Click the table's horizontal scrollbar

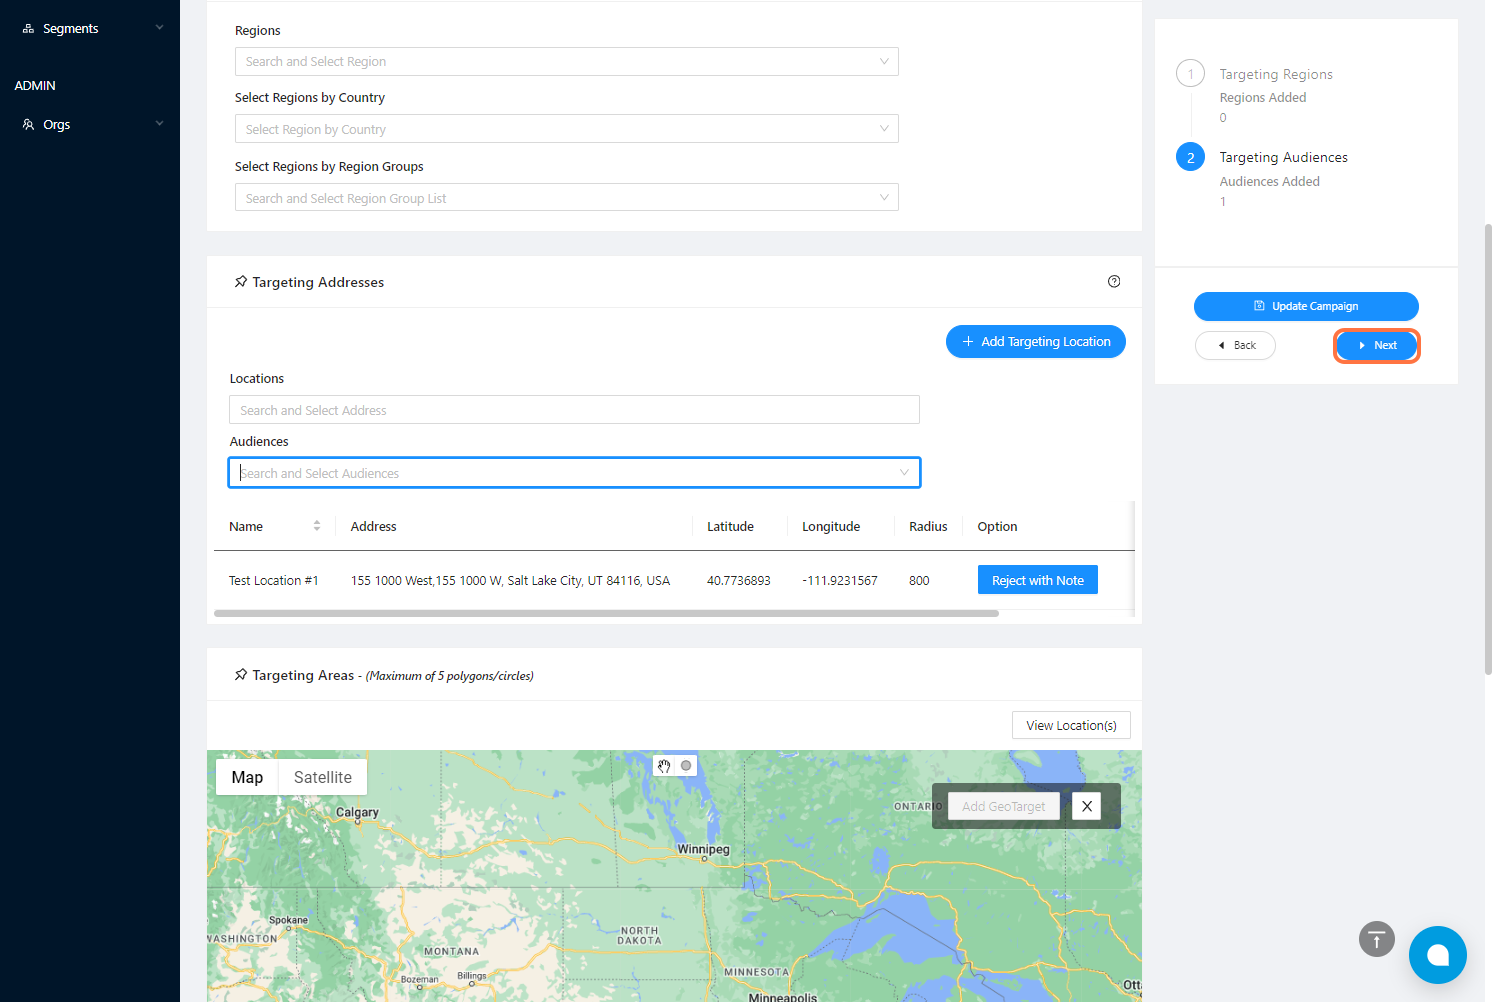(606, 613)
